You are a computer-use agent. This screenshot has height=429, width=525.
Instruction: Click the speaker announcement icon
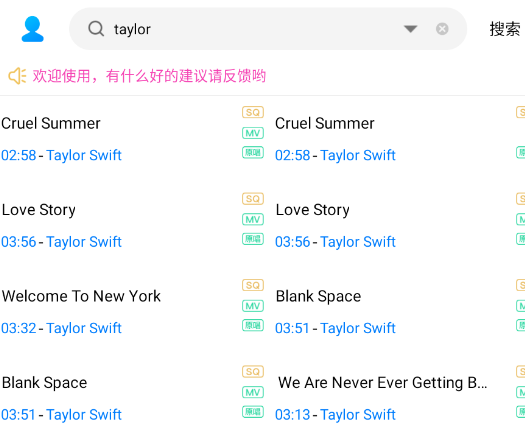[17, 76]
